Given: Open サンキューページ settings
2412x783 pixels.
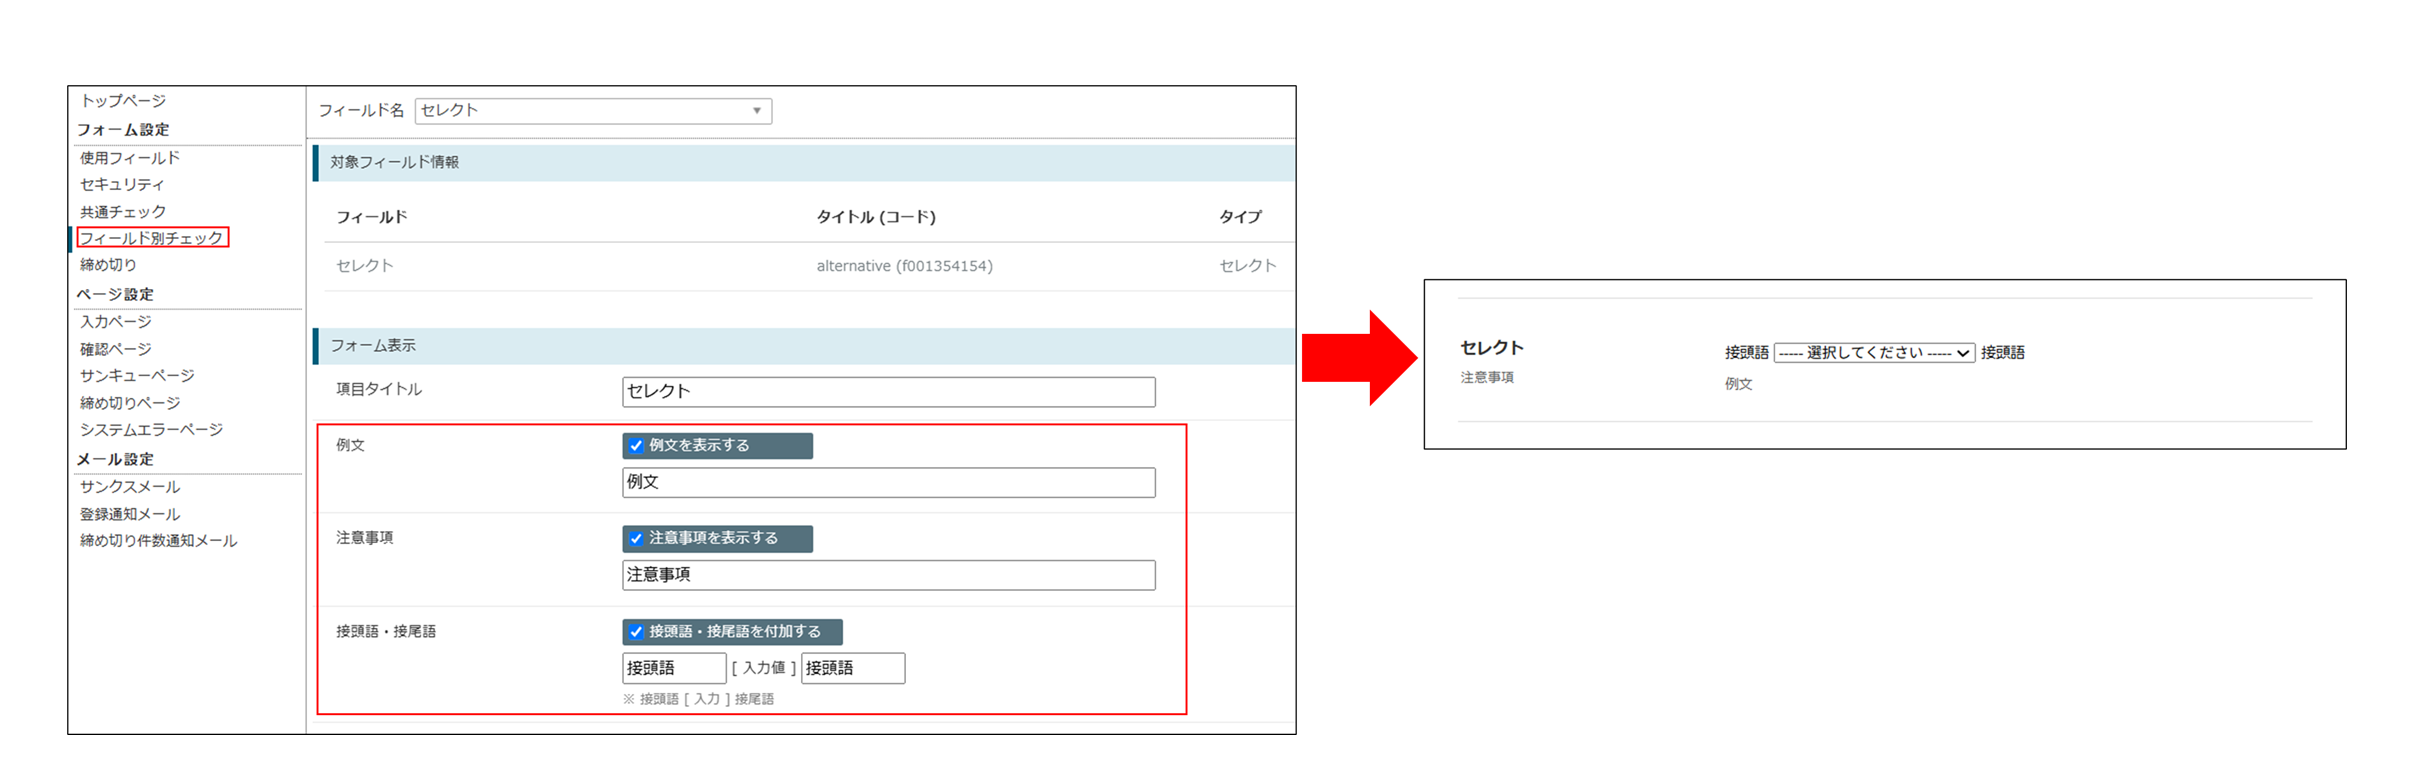Looking at the screenshot, I should click(x=137, y=376).
